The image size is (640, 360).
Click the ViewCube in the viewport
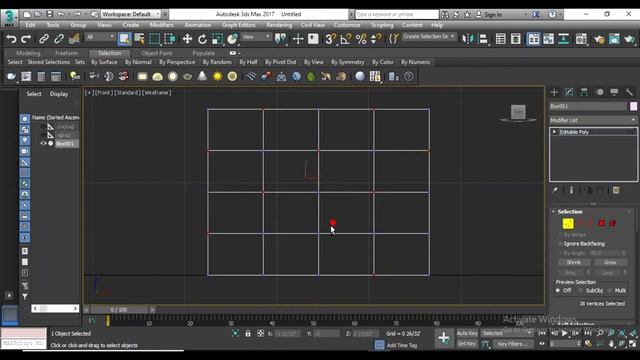point(518,113)
